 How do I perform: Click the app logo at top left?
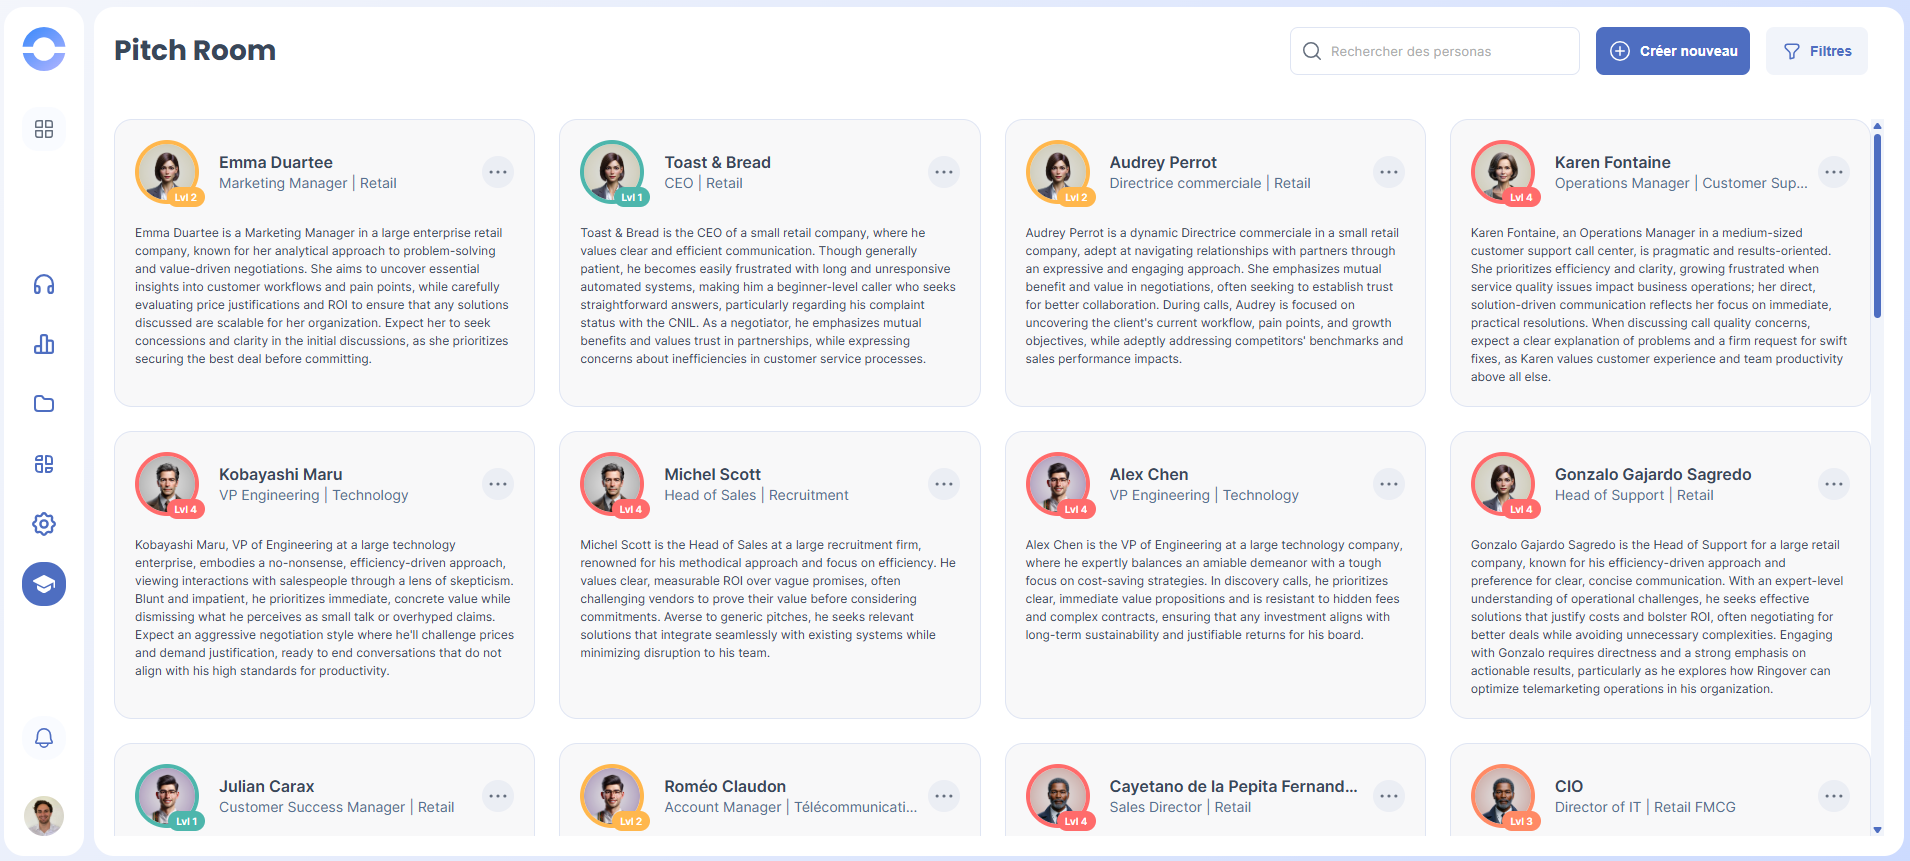[44, 49]
